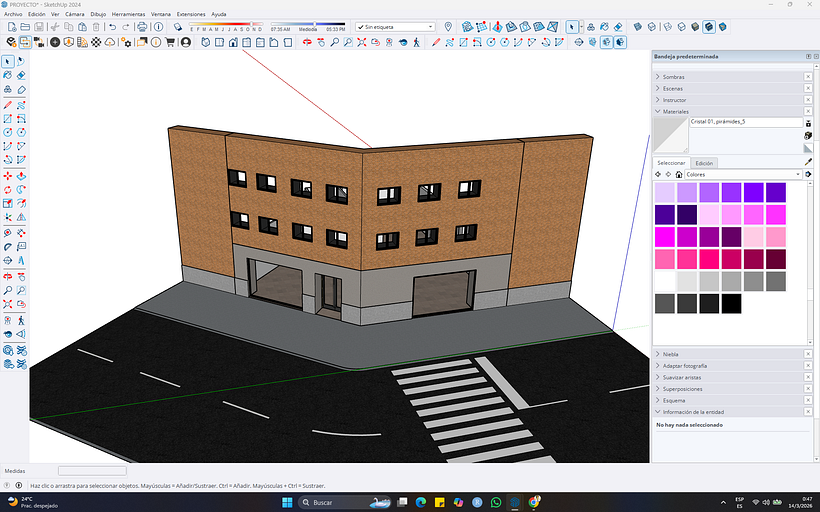This screenshot has height=512, width=820.
Task: Collapse the Materiales panel
Action: [x=658, y=111]
